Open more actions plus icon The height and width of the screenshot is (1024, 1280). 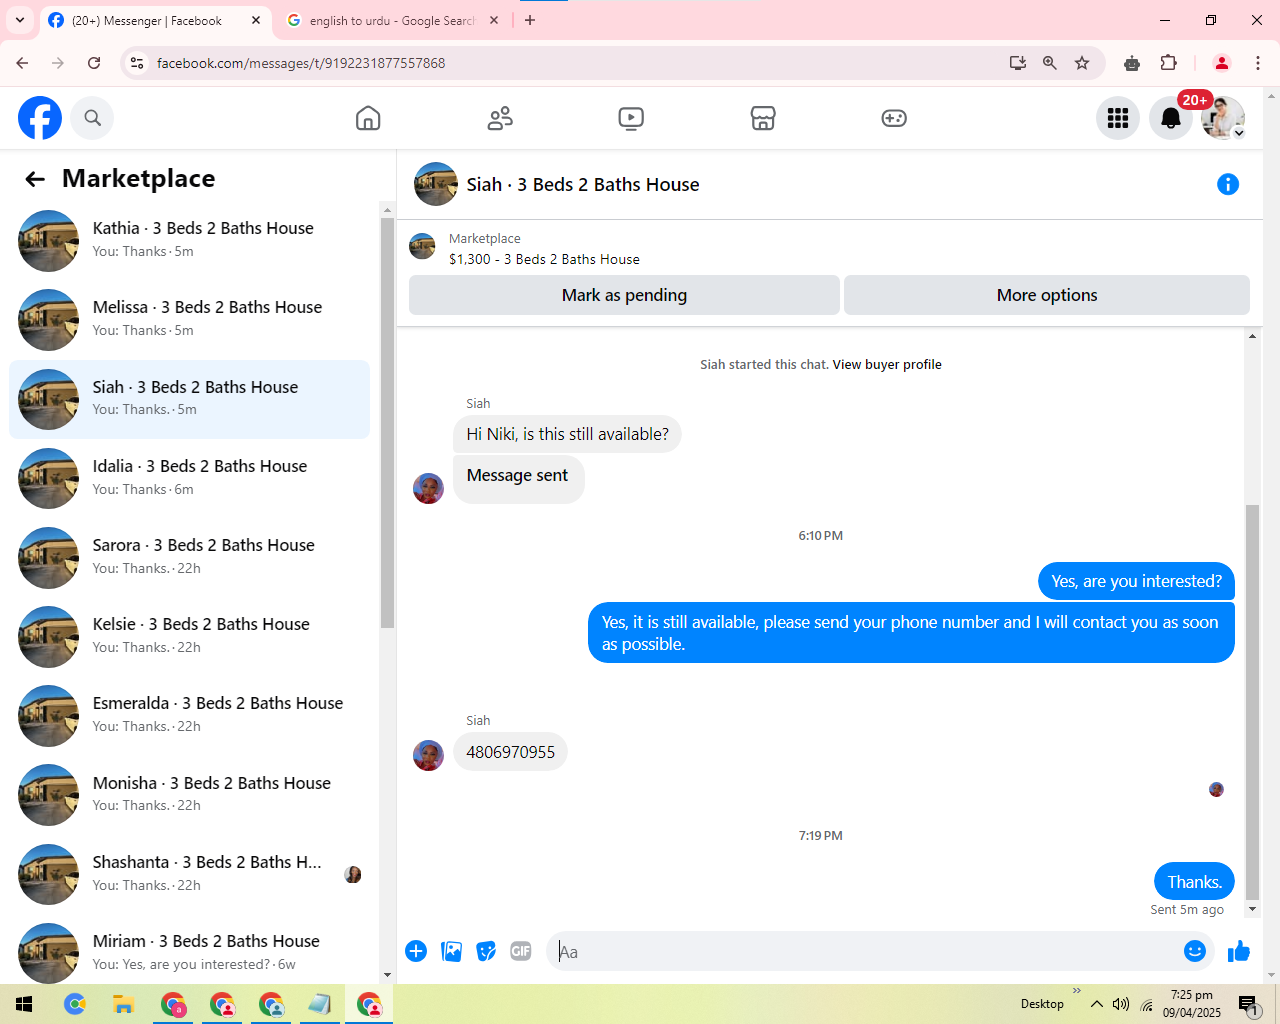point(416,951)
